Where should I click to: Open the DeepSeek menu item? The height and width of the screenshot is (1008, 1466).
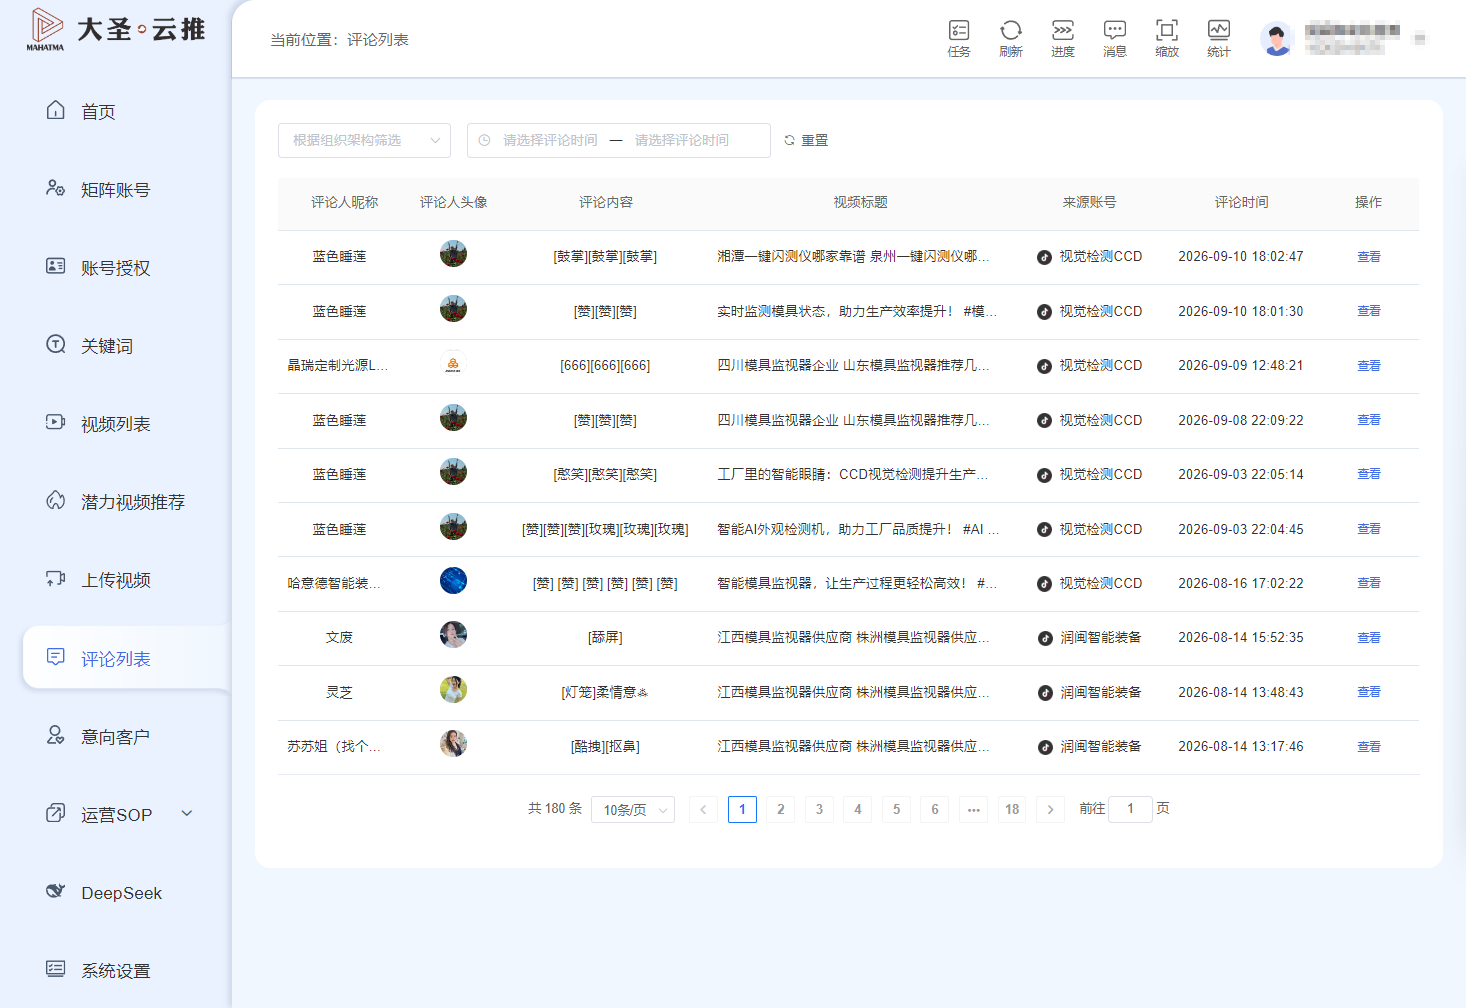click(x=120, y=893)
